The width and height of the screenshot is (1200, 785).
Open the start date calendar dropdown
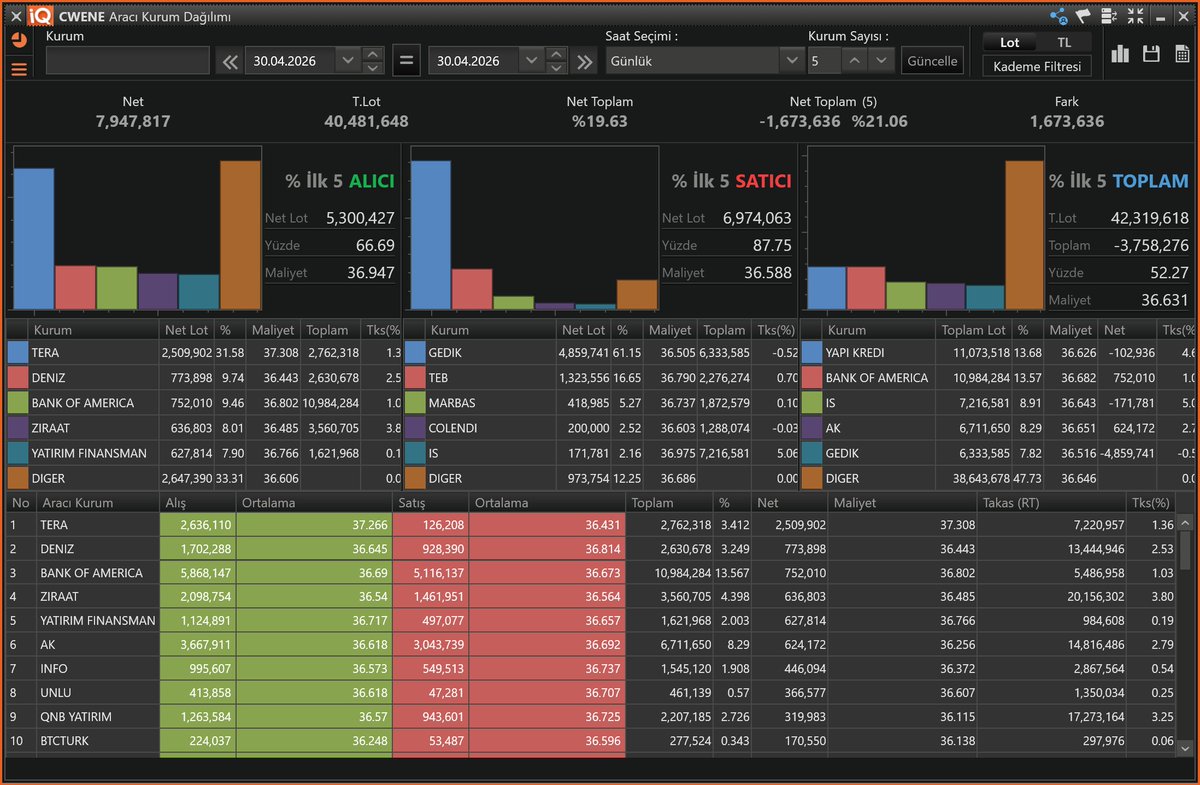click(x=348, y=61)
